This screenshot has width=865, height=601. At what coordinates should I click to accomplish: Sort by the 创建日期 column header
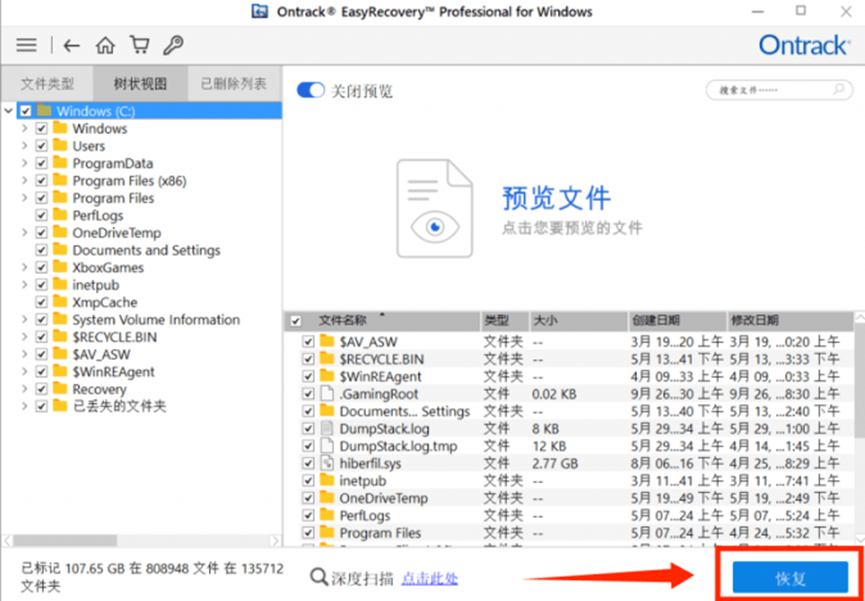[677, 321]
